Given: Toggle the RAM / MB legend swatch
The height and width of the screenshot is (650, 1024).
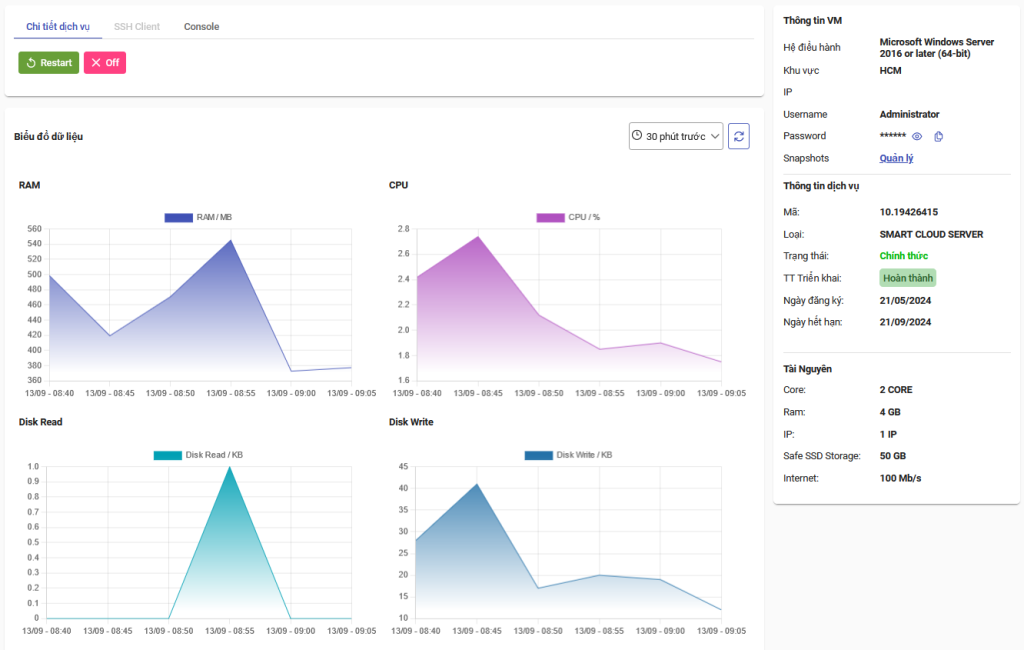Looking at the screenshot, I should click(x=178, y=218).
